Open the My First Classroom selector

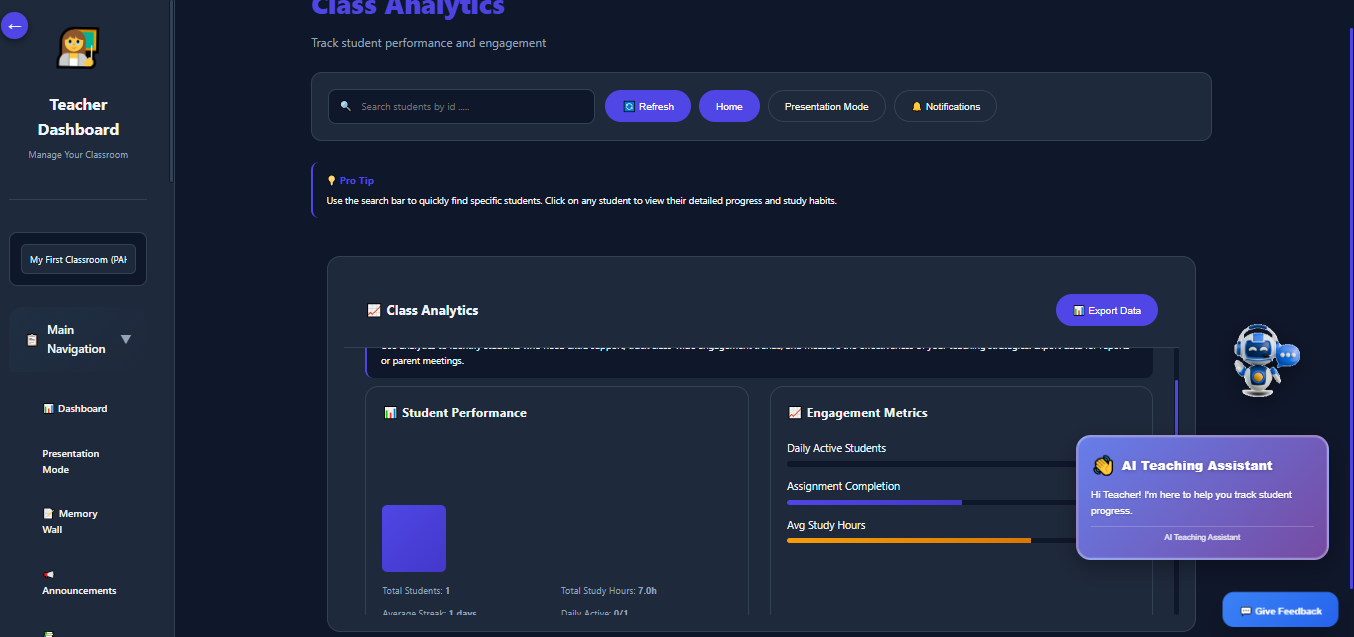click(78, 258)
